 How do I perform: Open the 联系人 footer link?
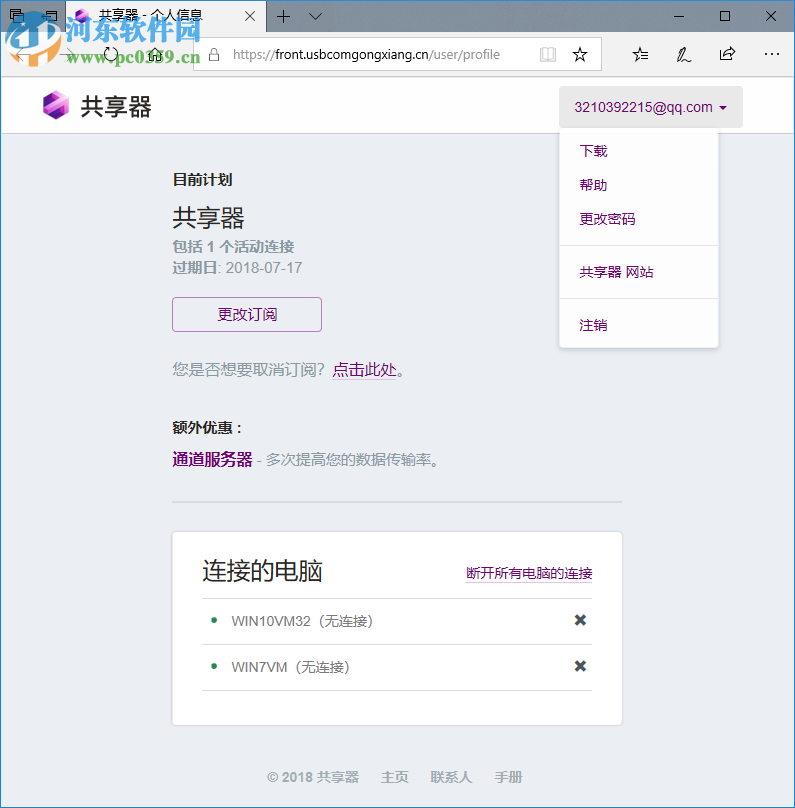coord(451,777)
